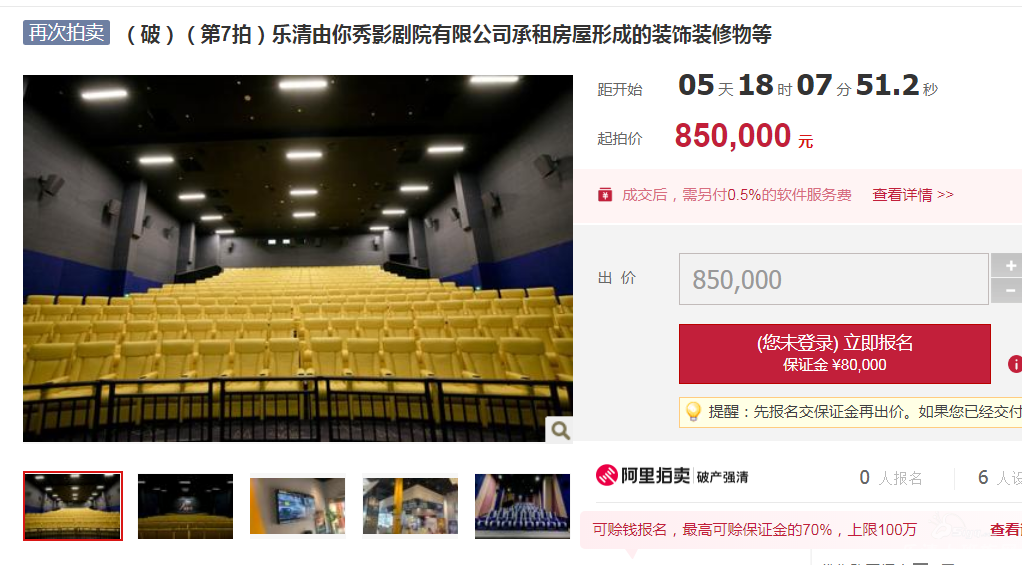Select the third thumbnail showing wall screens
1022x565 pixels.
[x=298, y=506]
